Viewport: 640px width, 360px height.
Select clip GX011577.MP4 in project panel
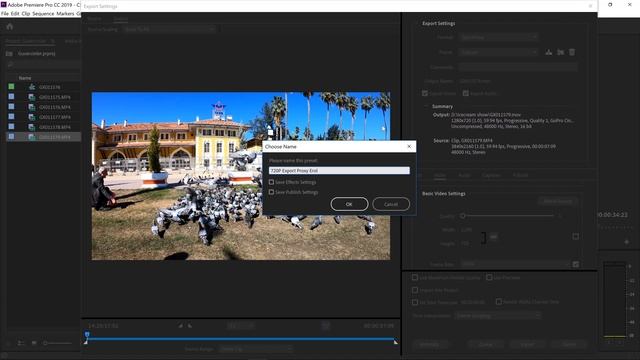(55, 117)
